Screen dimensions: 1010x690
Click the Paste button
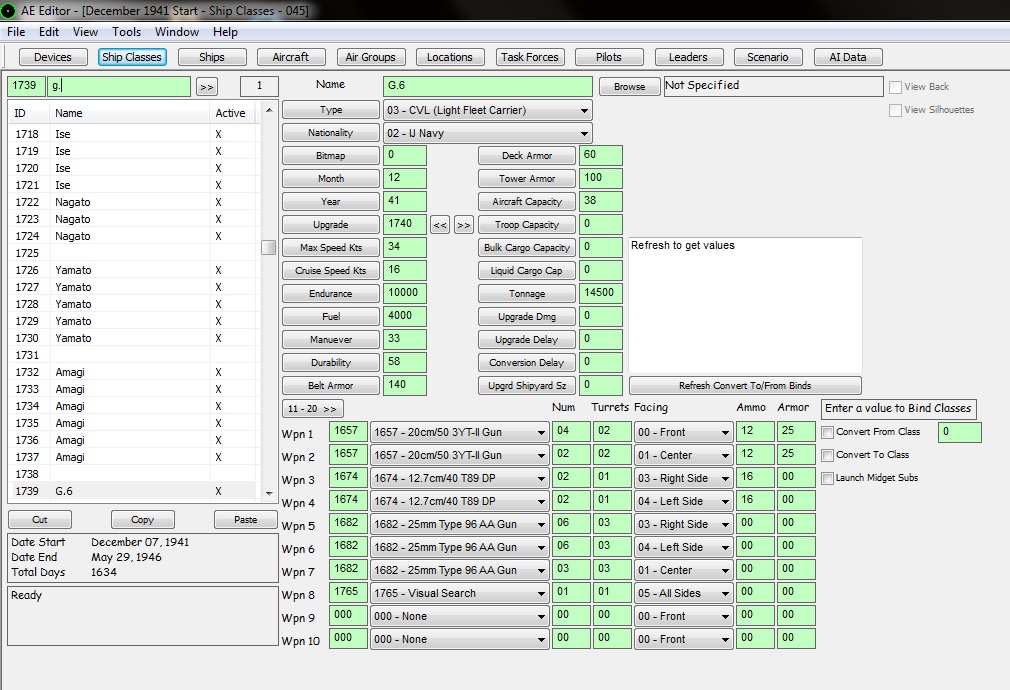tap(245, 520)
